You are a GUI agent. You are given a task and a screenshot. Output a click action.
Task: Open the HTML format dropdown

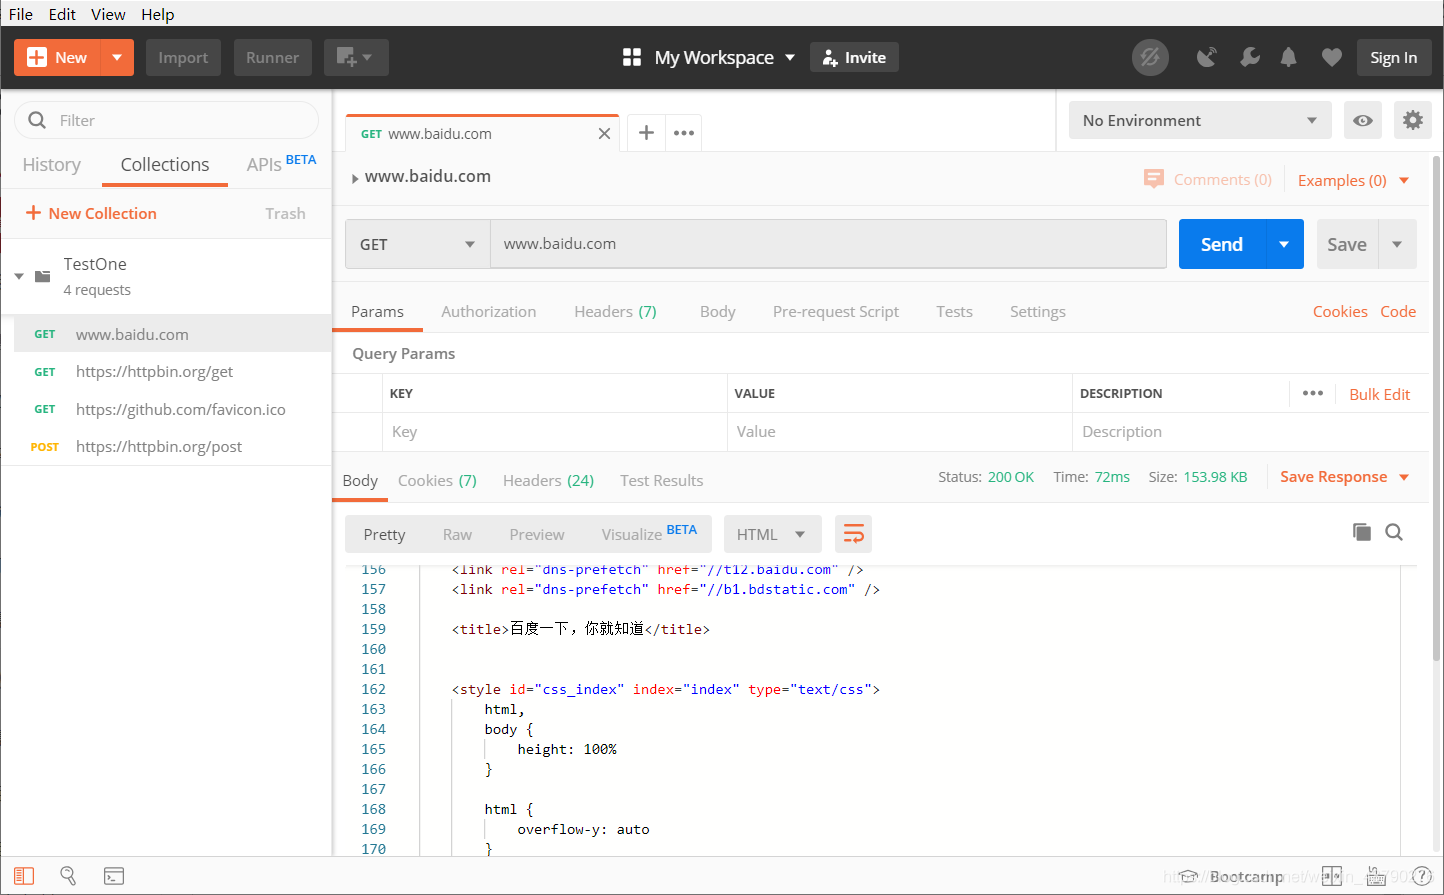[x=772, y=534]
